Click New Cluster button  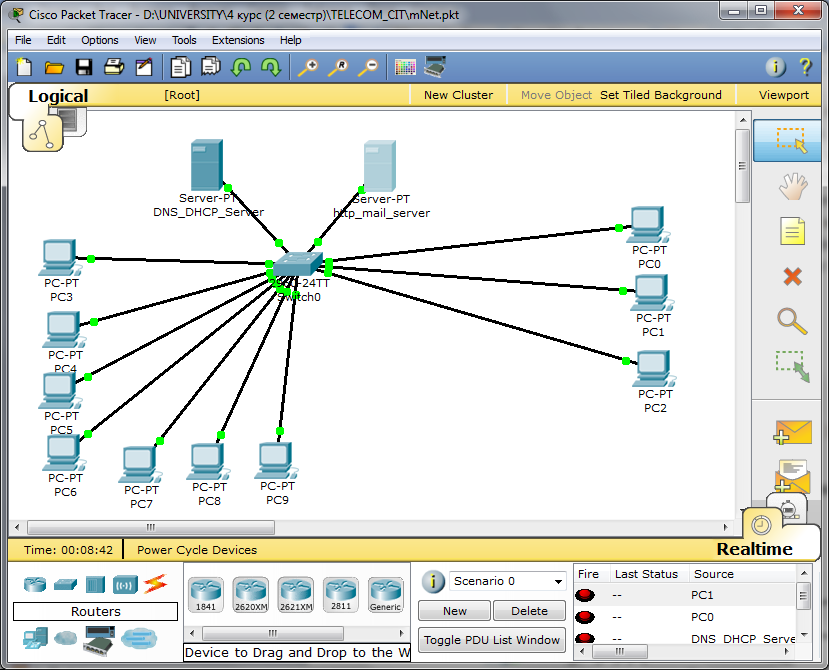point(458,95)
